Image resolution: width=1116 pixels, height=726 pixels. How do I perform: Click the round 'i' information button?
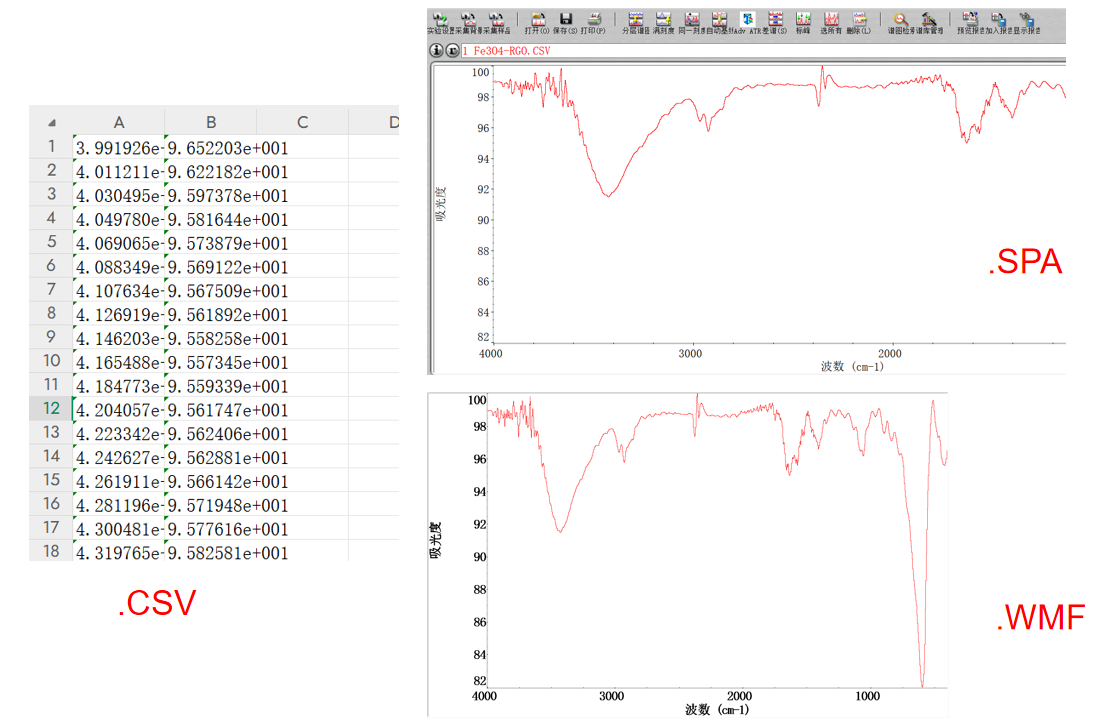click(x=436, y=51)
